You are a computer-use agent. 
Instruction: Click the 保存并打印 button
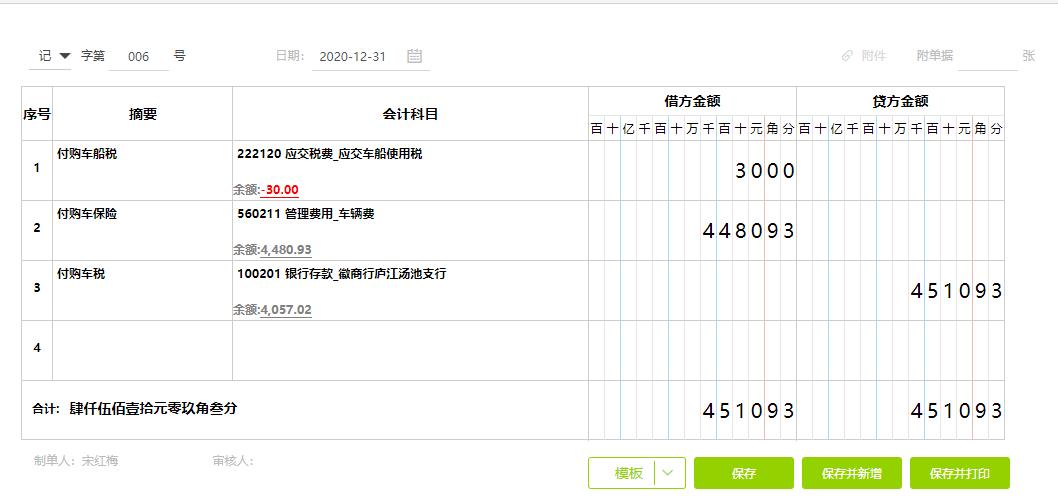[959, 473]
